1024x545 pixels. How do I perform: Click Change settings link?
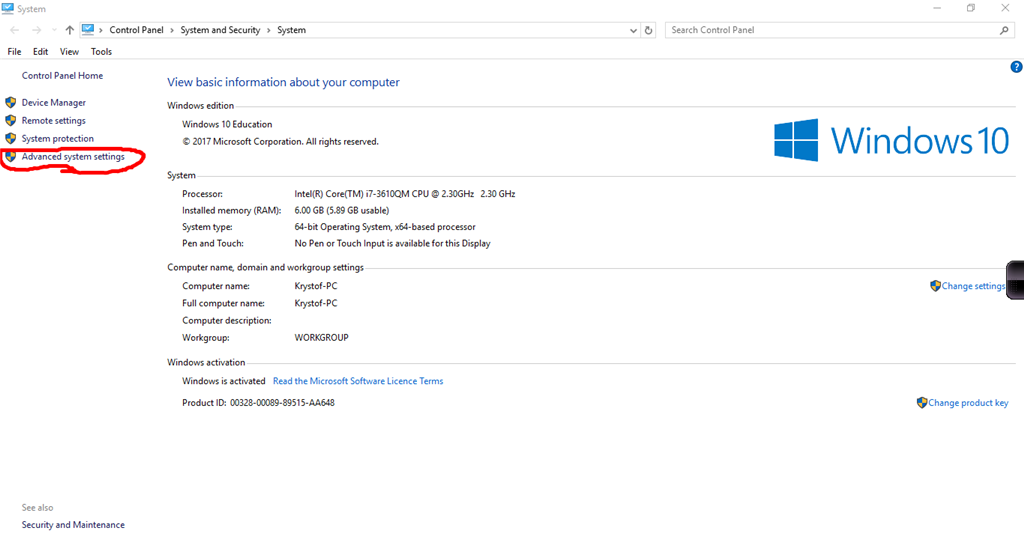click(973, 286)
